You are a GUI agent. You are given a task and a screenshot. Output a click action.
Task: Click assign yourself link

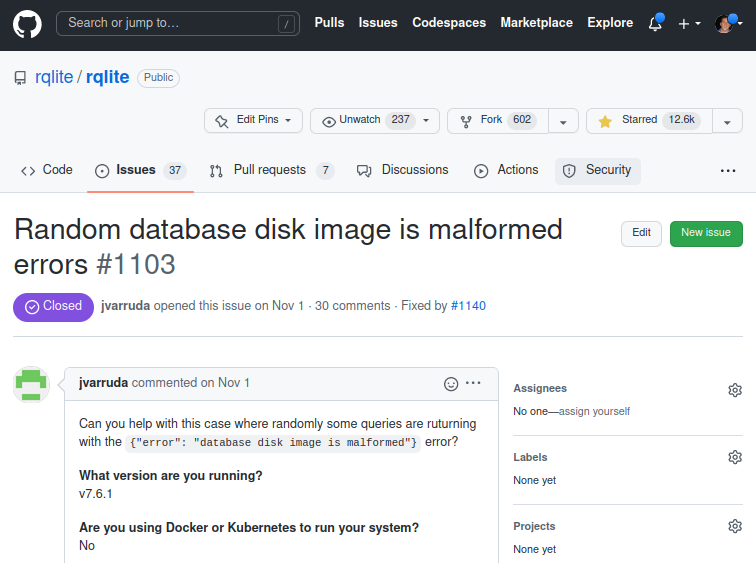(x=594, y=411)
